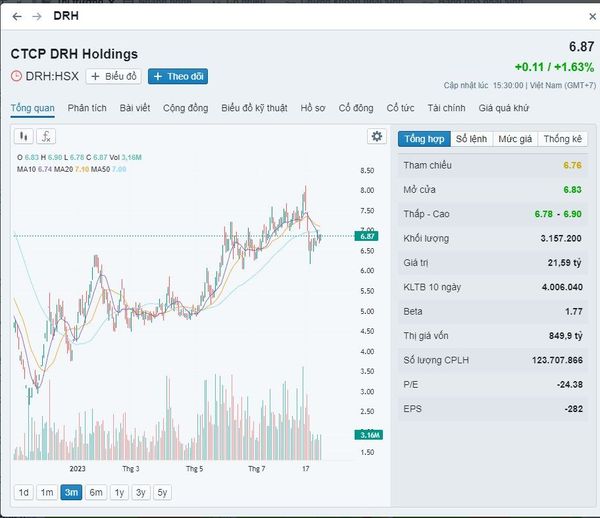
Task: Click the MA50 indicator legend
Action: pos(109,169)
